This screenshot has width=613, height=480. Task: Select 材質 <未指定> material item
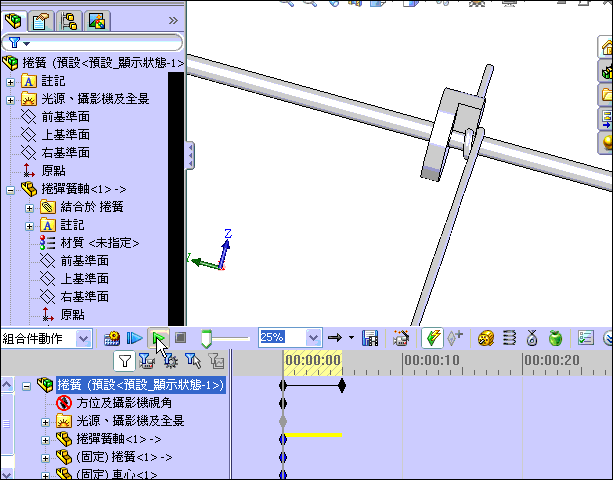100,243
